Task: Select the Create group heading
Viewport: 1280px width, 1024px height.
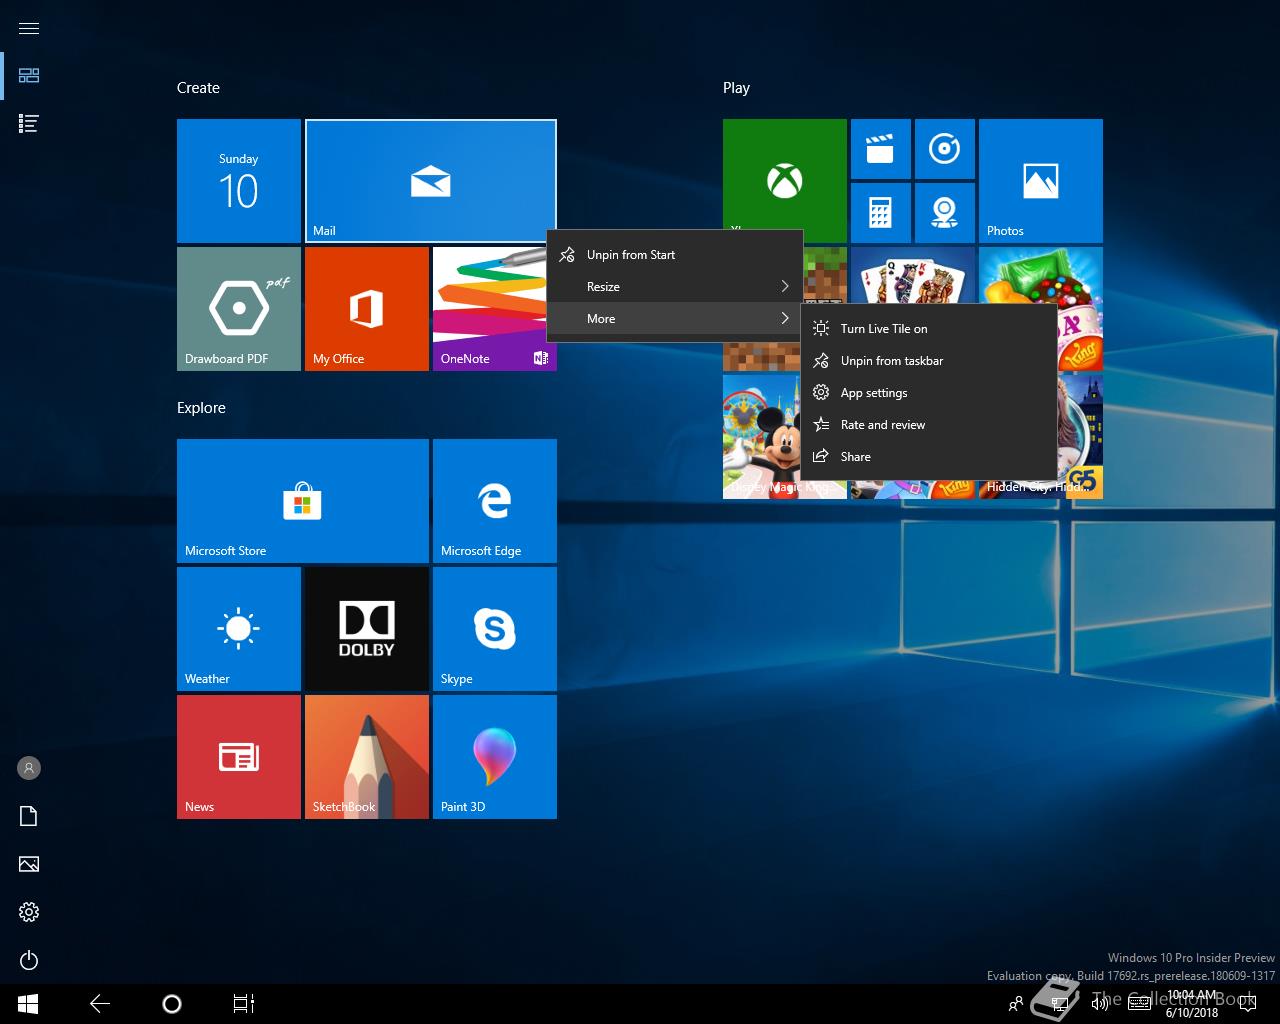Action: tap(198, 88)
